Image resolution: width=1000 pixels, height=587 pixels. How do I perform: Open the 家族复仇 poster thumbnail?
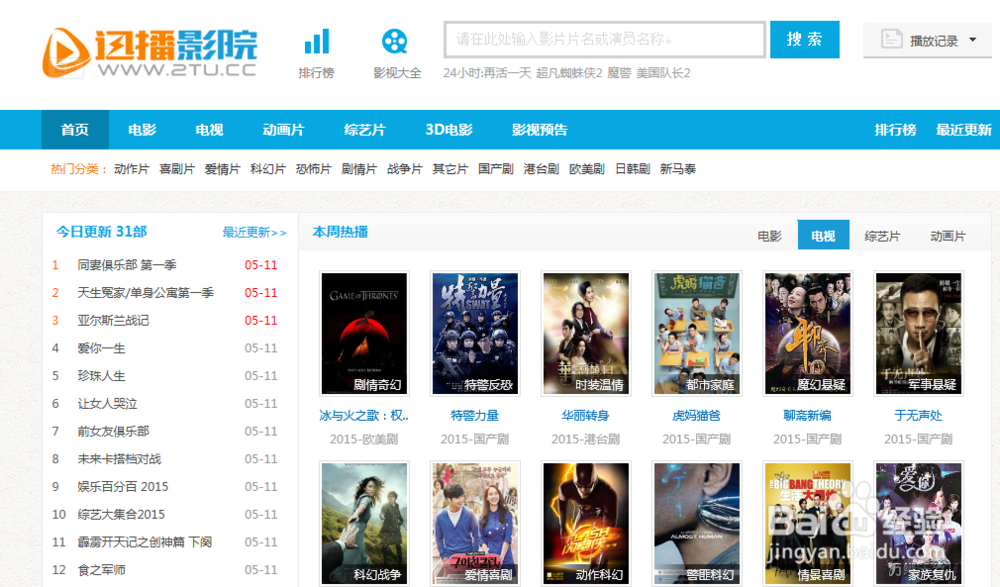pyautogui.click(x=918, y=523)
